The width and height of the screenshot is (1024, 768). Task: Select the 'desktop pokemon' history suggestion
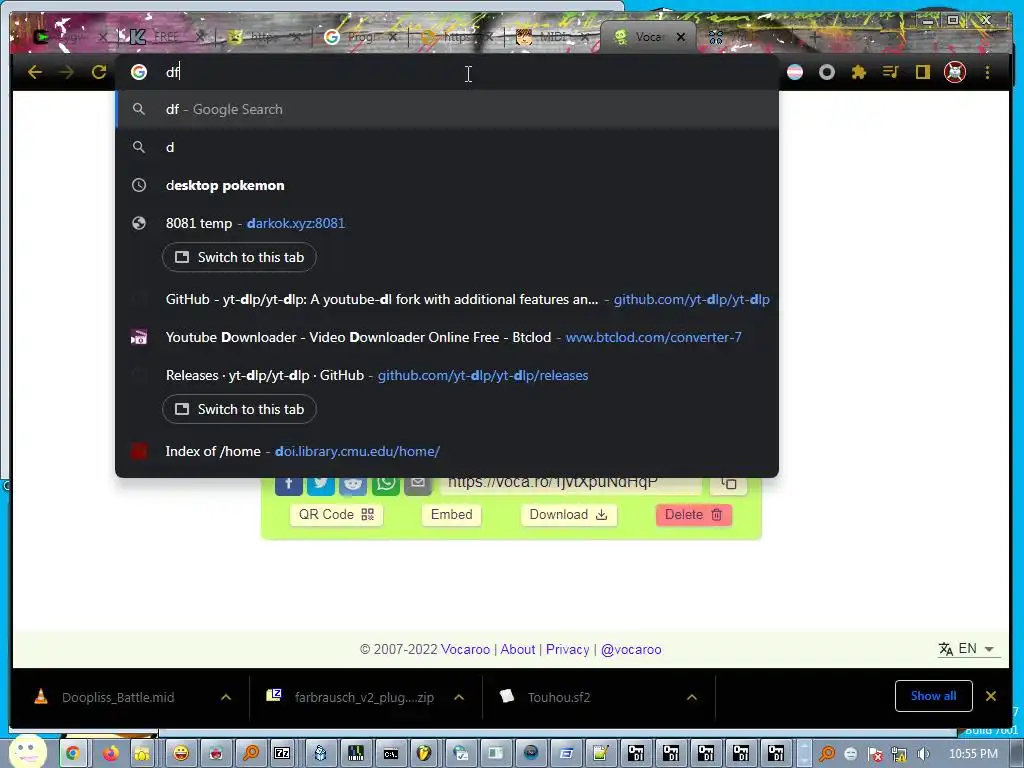click(x=447, y=185)
